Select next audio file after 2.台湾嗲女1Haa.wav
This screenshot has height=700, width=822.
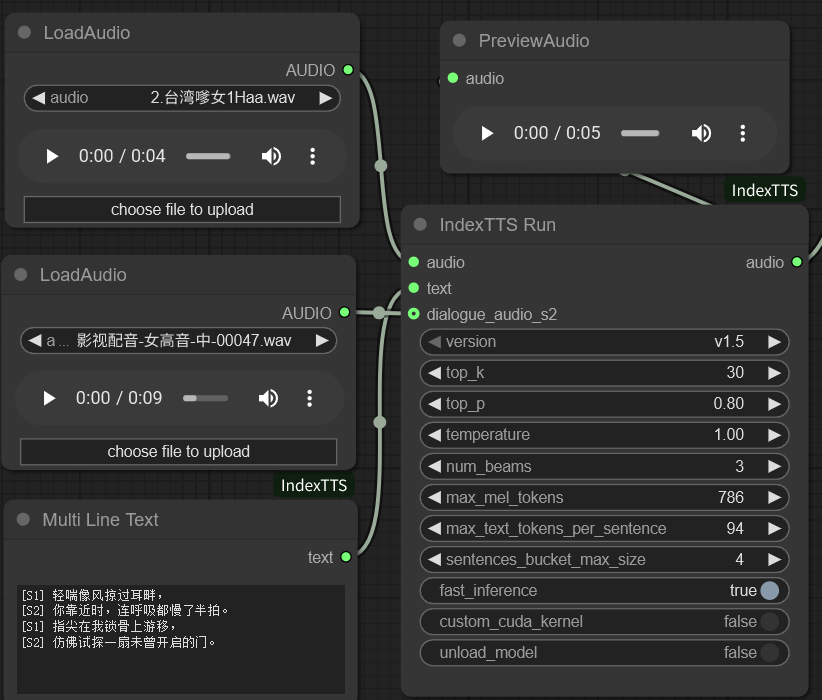click(x=326, y=98)
